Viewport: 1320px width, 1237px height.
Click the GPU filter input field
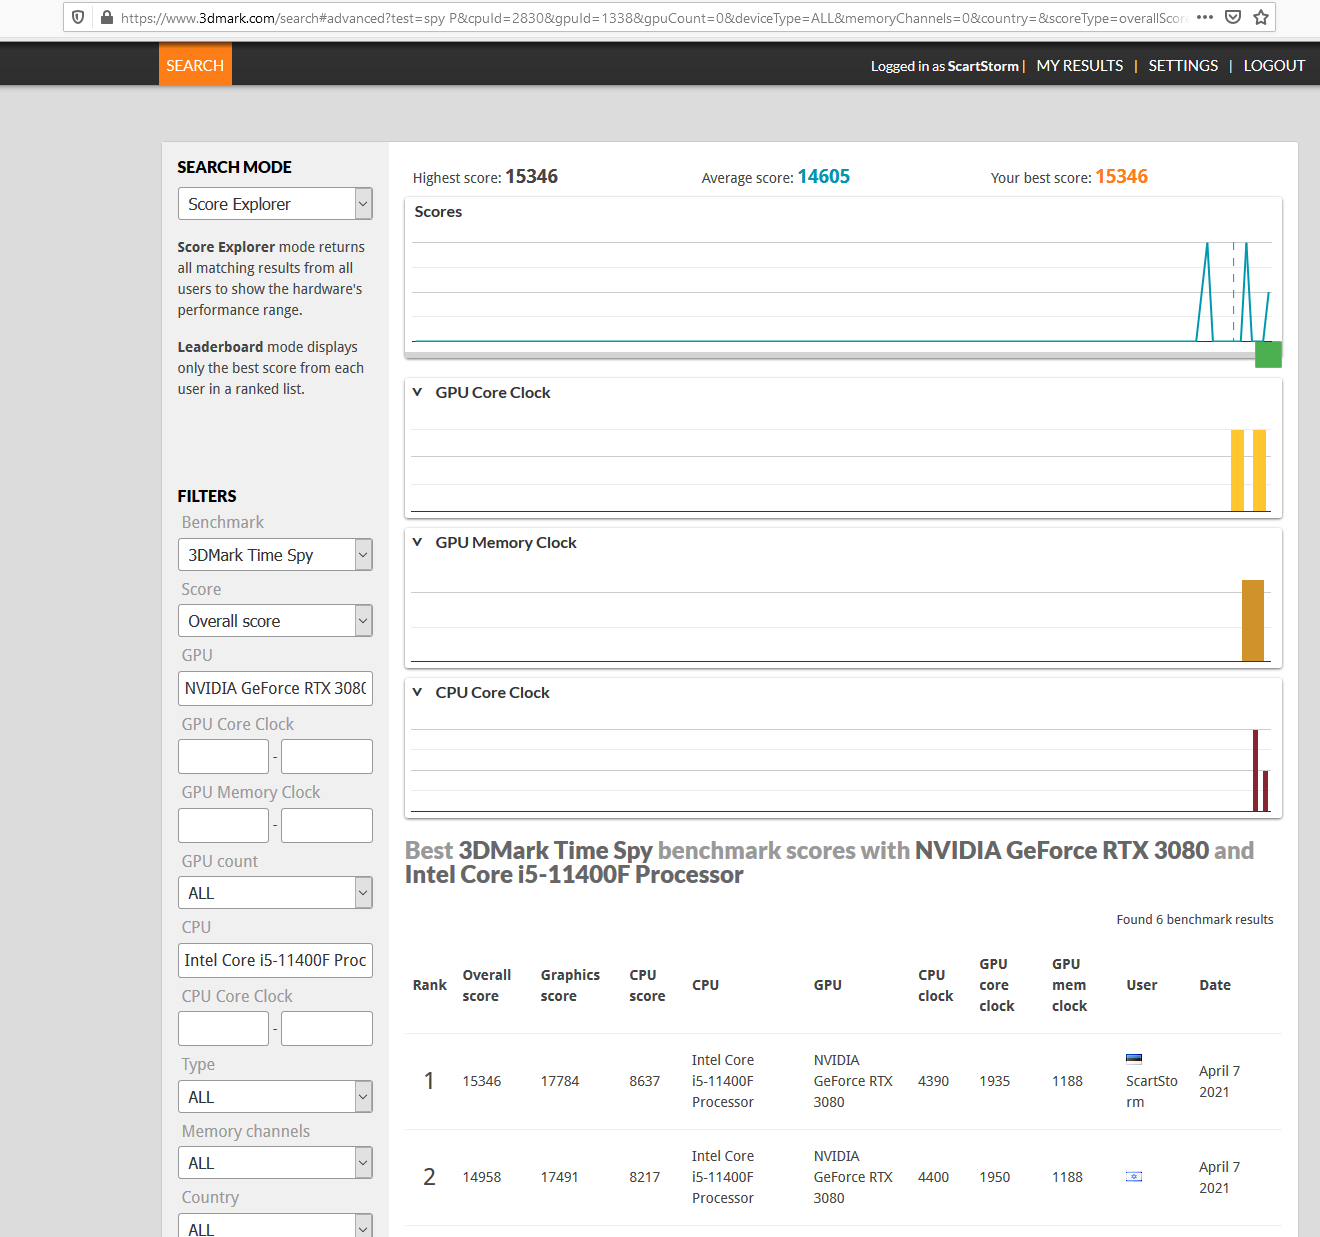275,688
